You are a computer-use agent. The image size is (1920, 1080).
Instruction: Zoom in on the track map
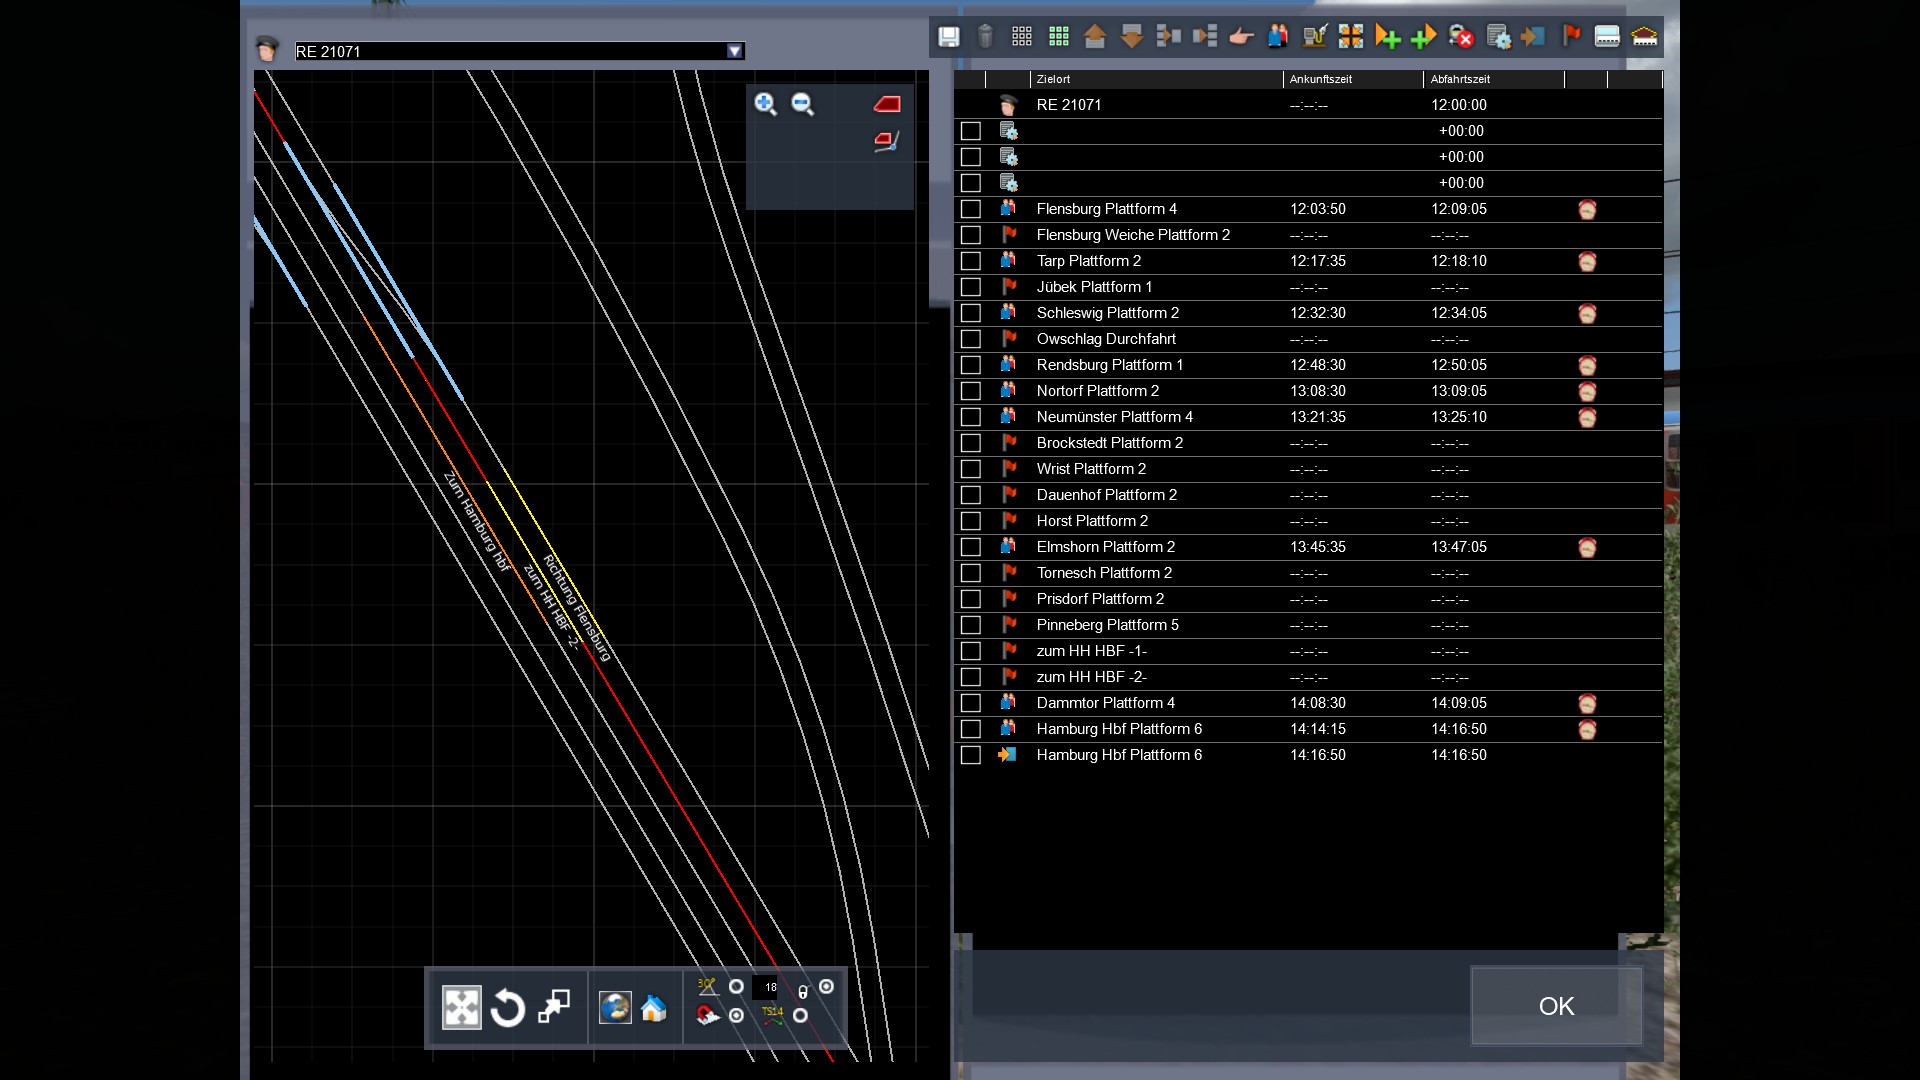(765, 104)
